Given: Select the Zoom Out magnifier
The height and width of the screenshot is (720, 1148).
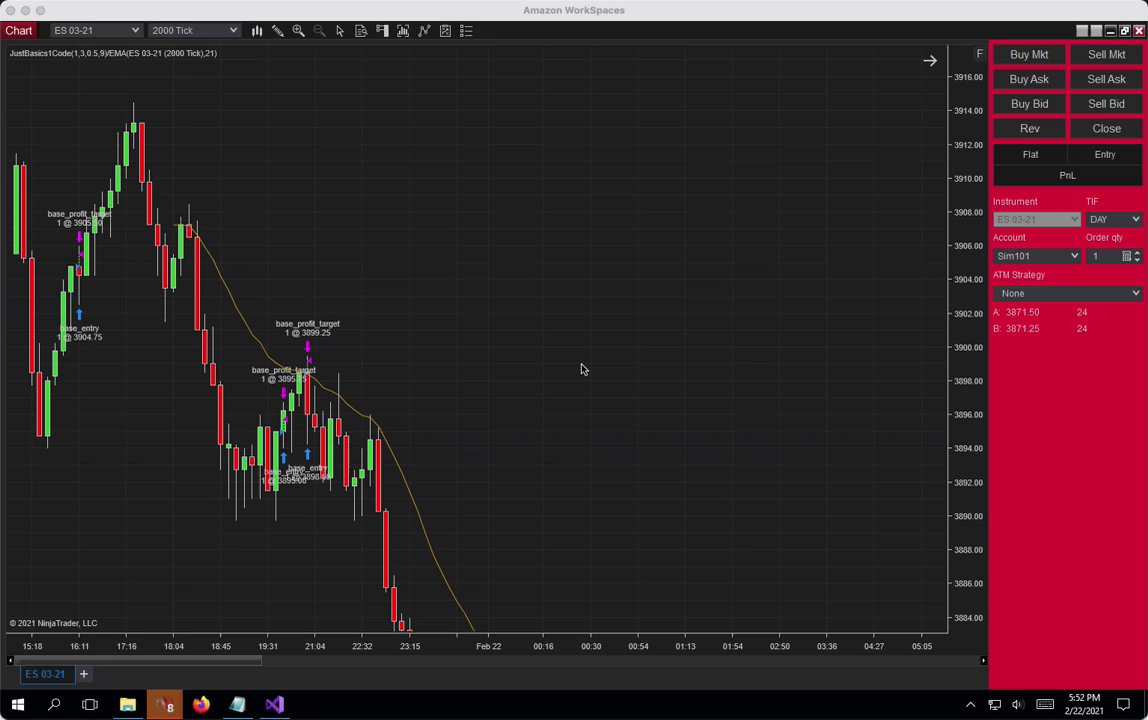Looking at the screenshot, I should 319,31.
